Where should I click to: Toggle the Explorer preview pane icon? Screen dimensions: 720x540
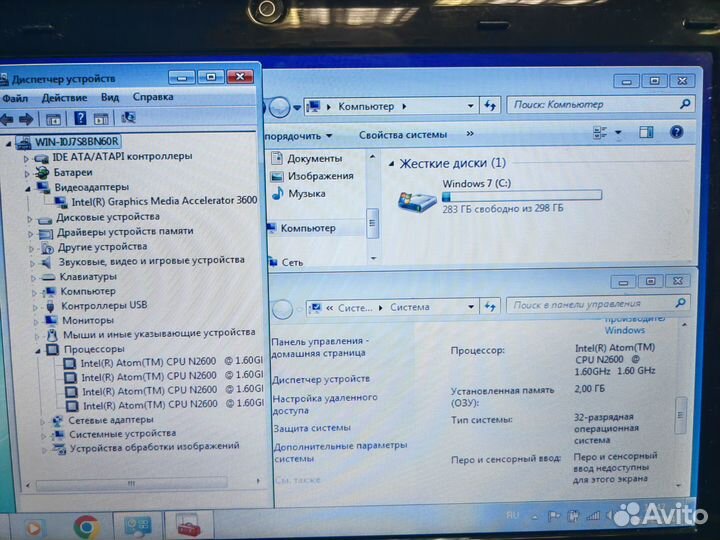coord(646,133)
